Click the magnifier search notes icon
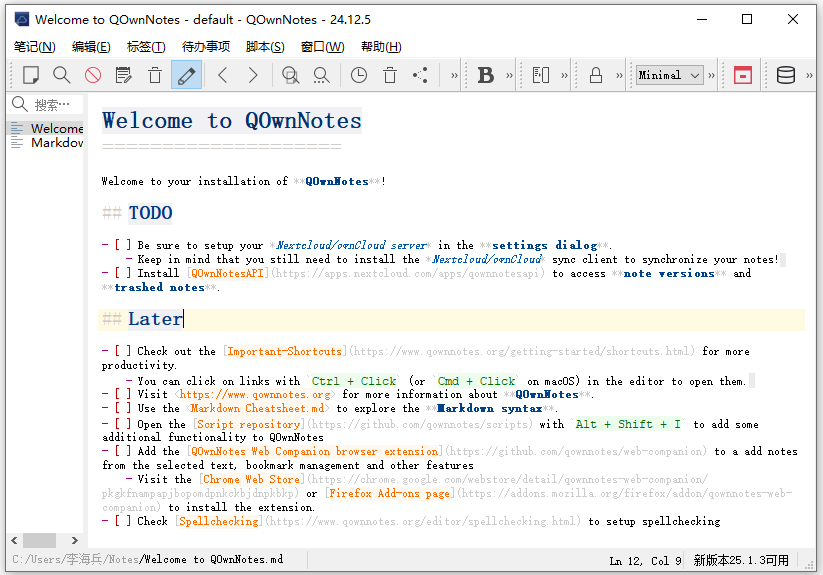Viewport: 823px width, 575px height. click(62, 75)
